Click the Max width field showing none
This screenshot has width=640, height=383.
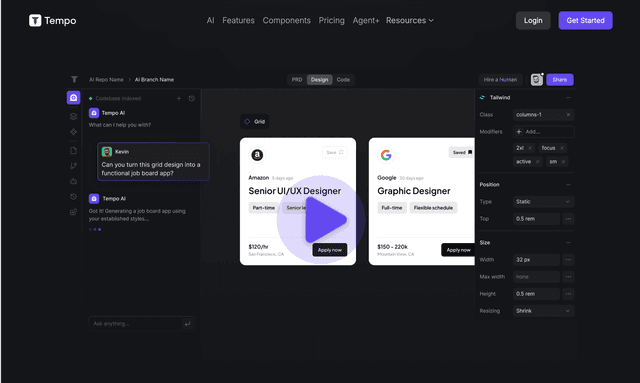[x=536, y=277]
